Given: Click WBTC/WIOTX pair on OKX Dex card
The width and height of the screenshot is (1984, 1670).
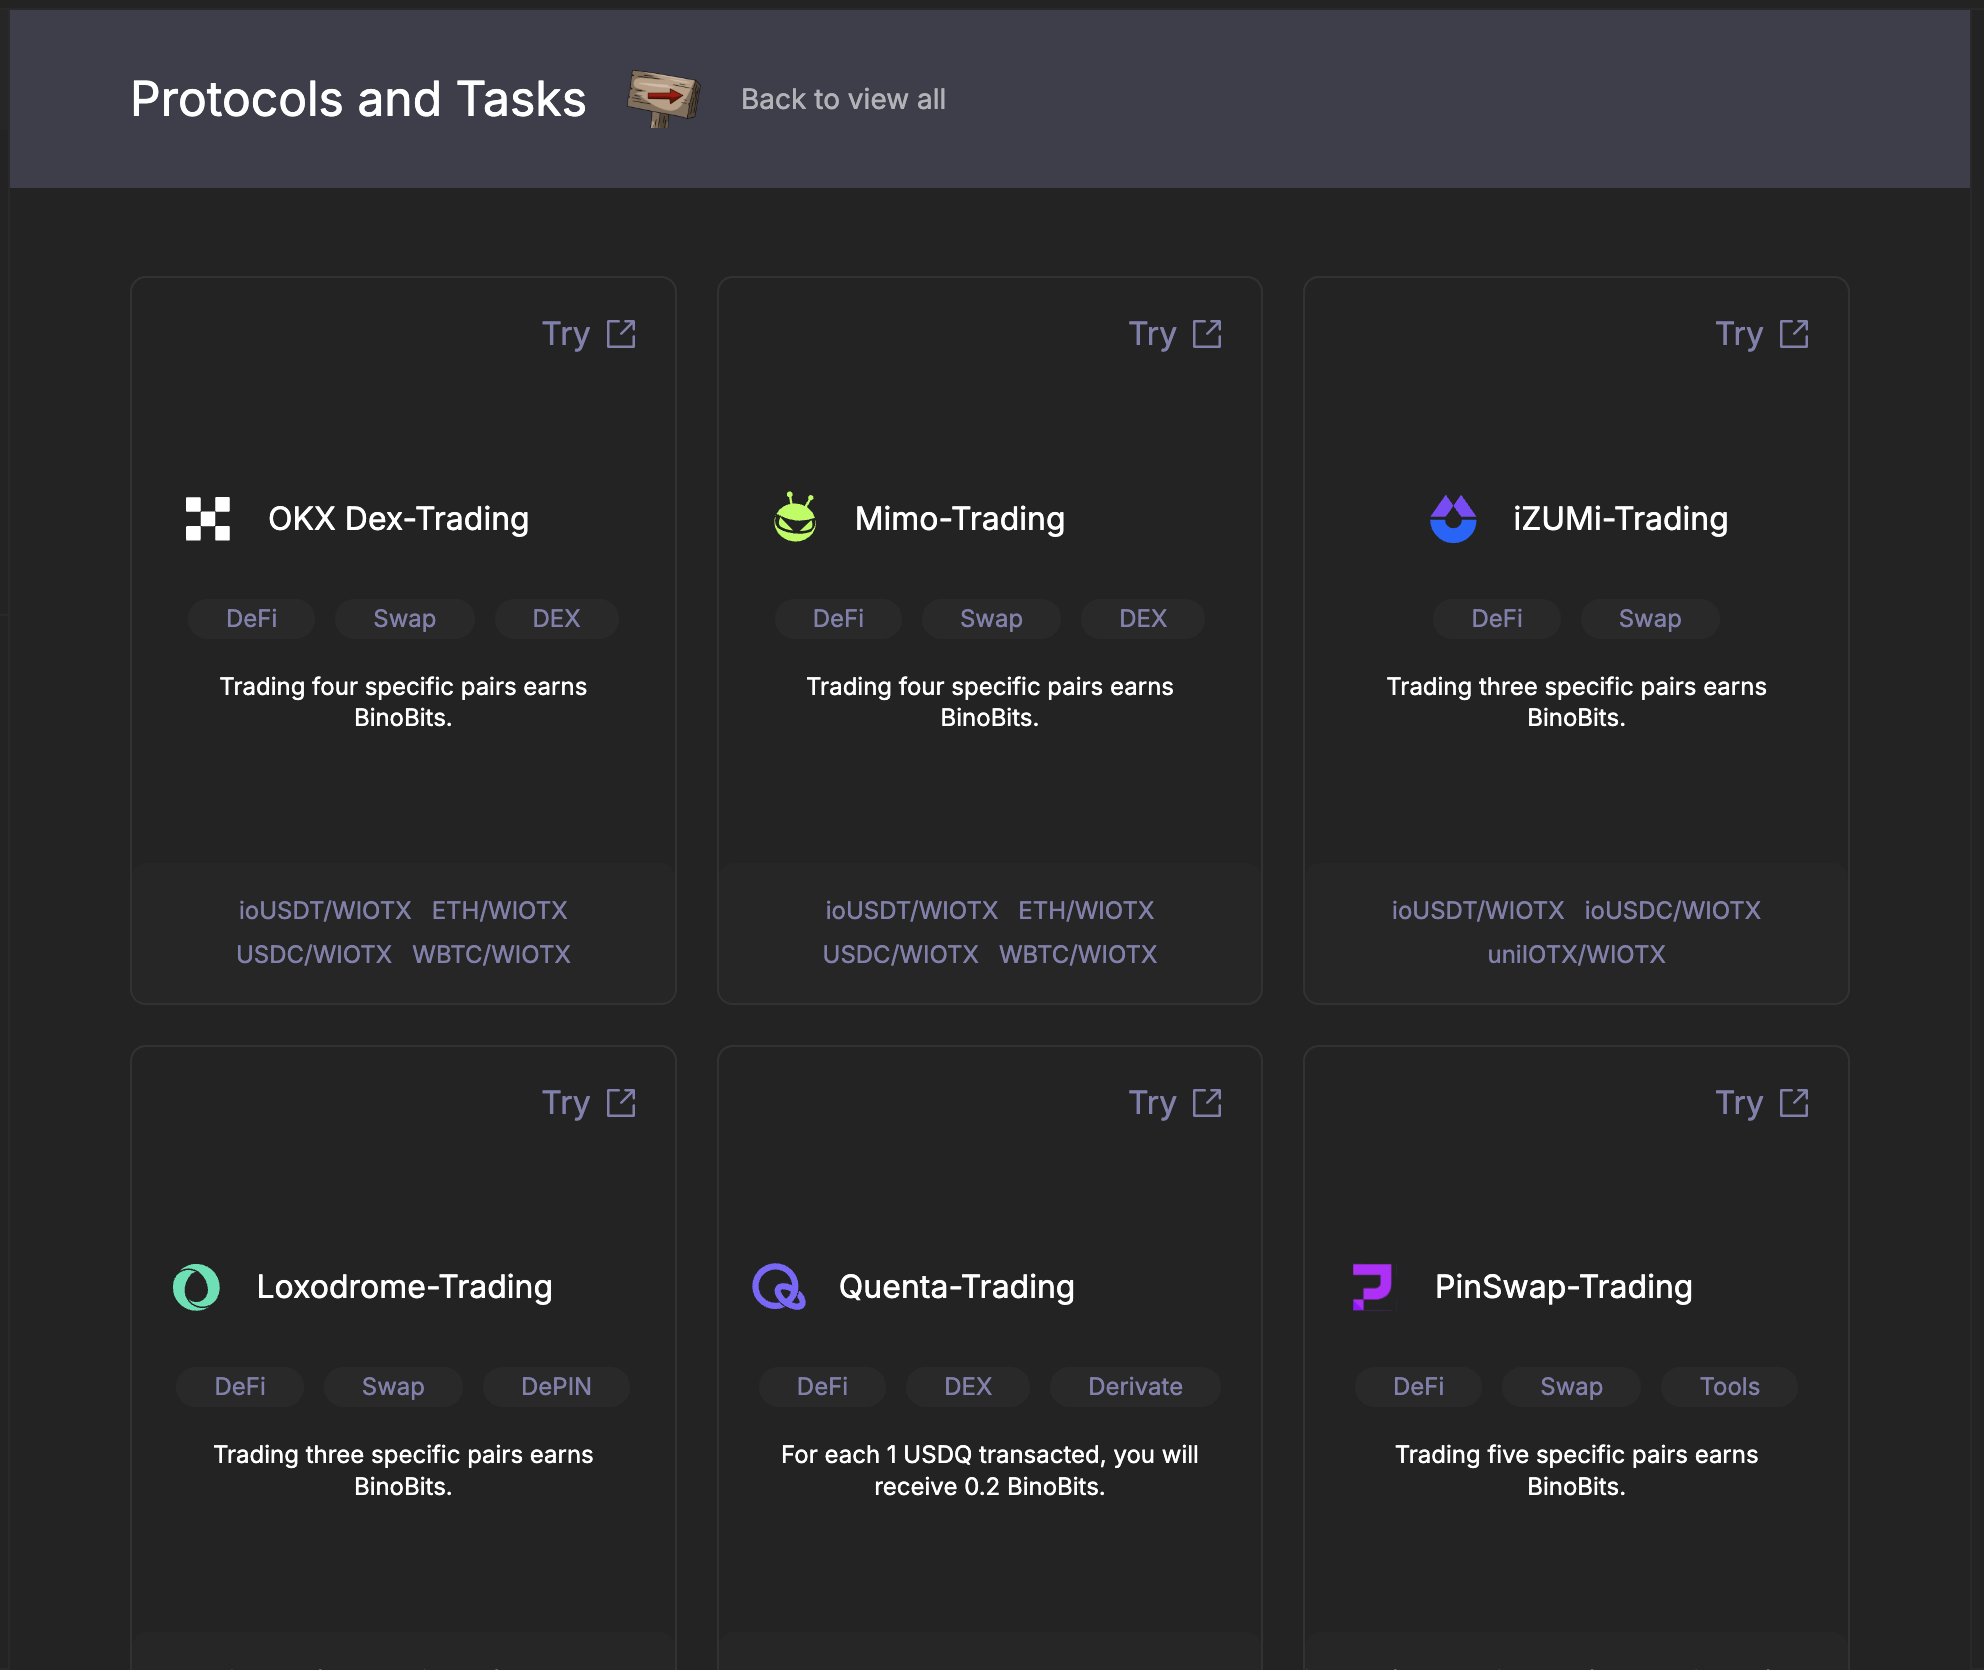Looking at the screenshot, I should click(x=491, y=955).
